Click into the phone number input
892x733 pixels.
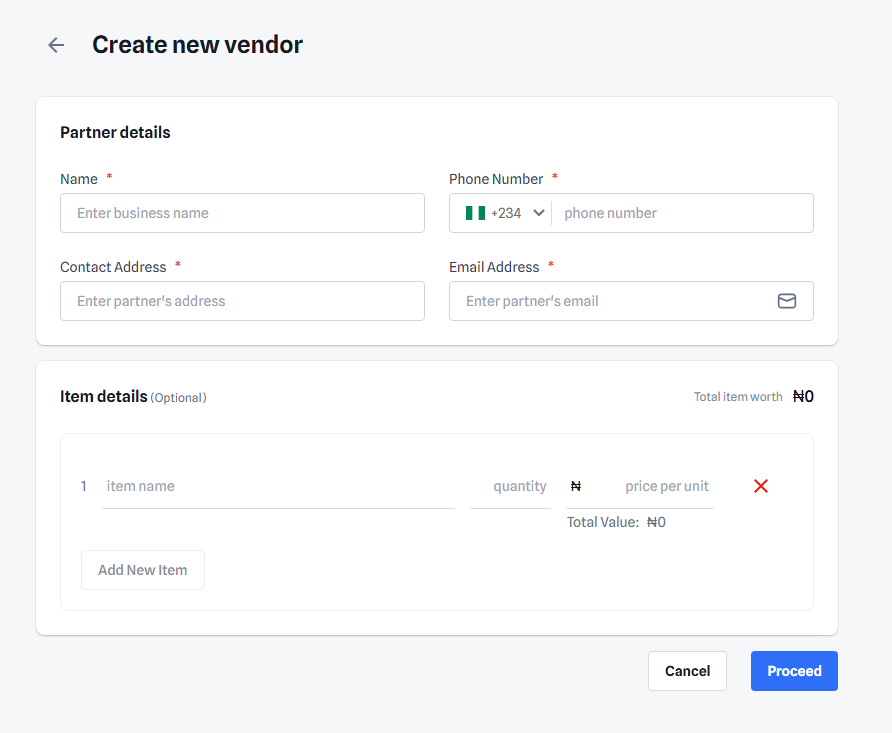click(683, 213)
